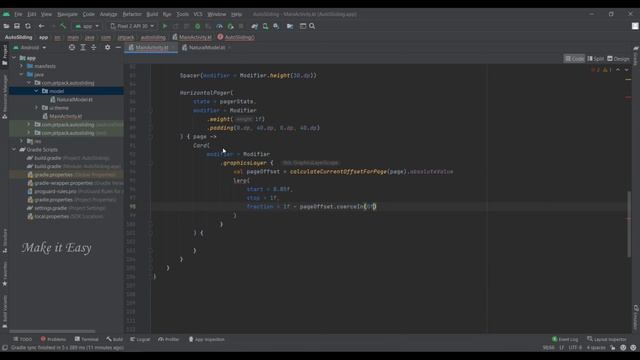Hide the Project panel with minus icon
The height and width of the screenshot is (360, 640).
(118, 47)
